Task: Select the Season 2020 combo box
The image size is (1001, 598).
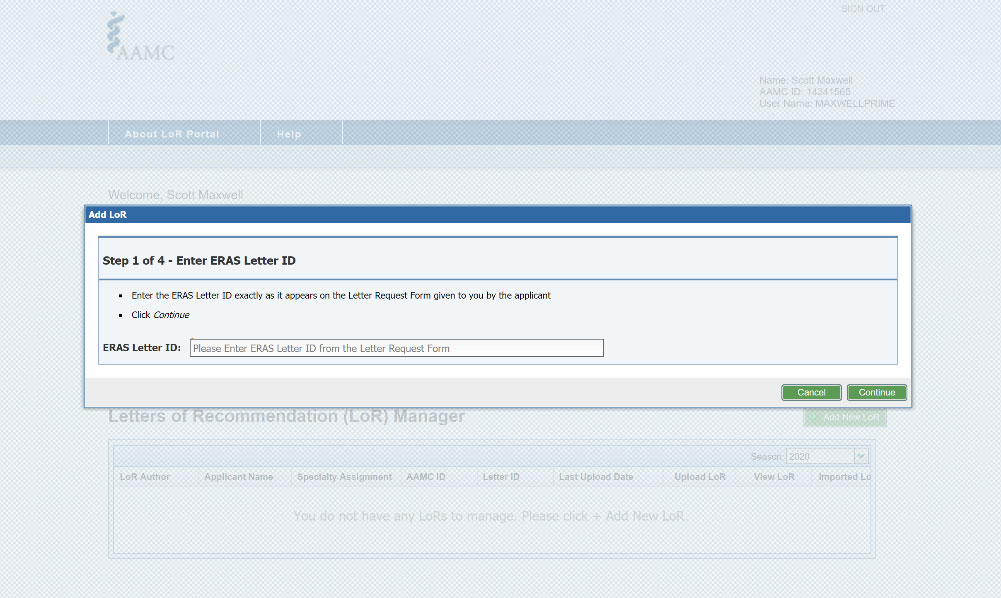Action: 819,456
